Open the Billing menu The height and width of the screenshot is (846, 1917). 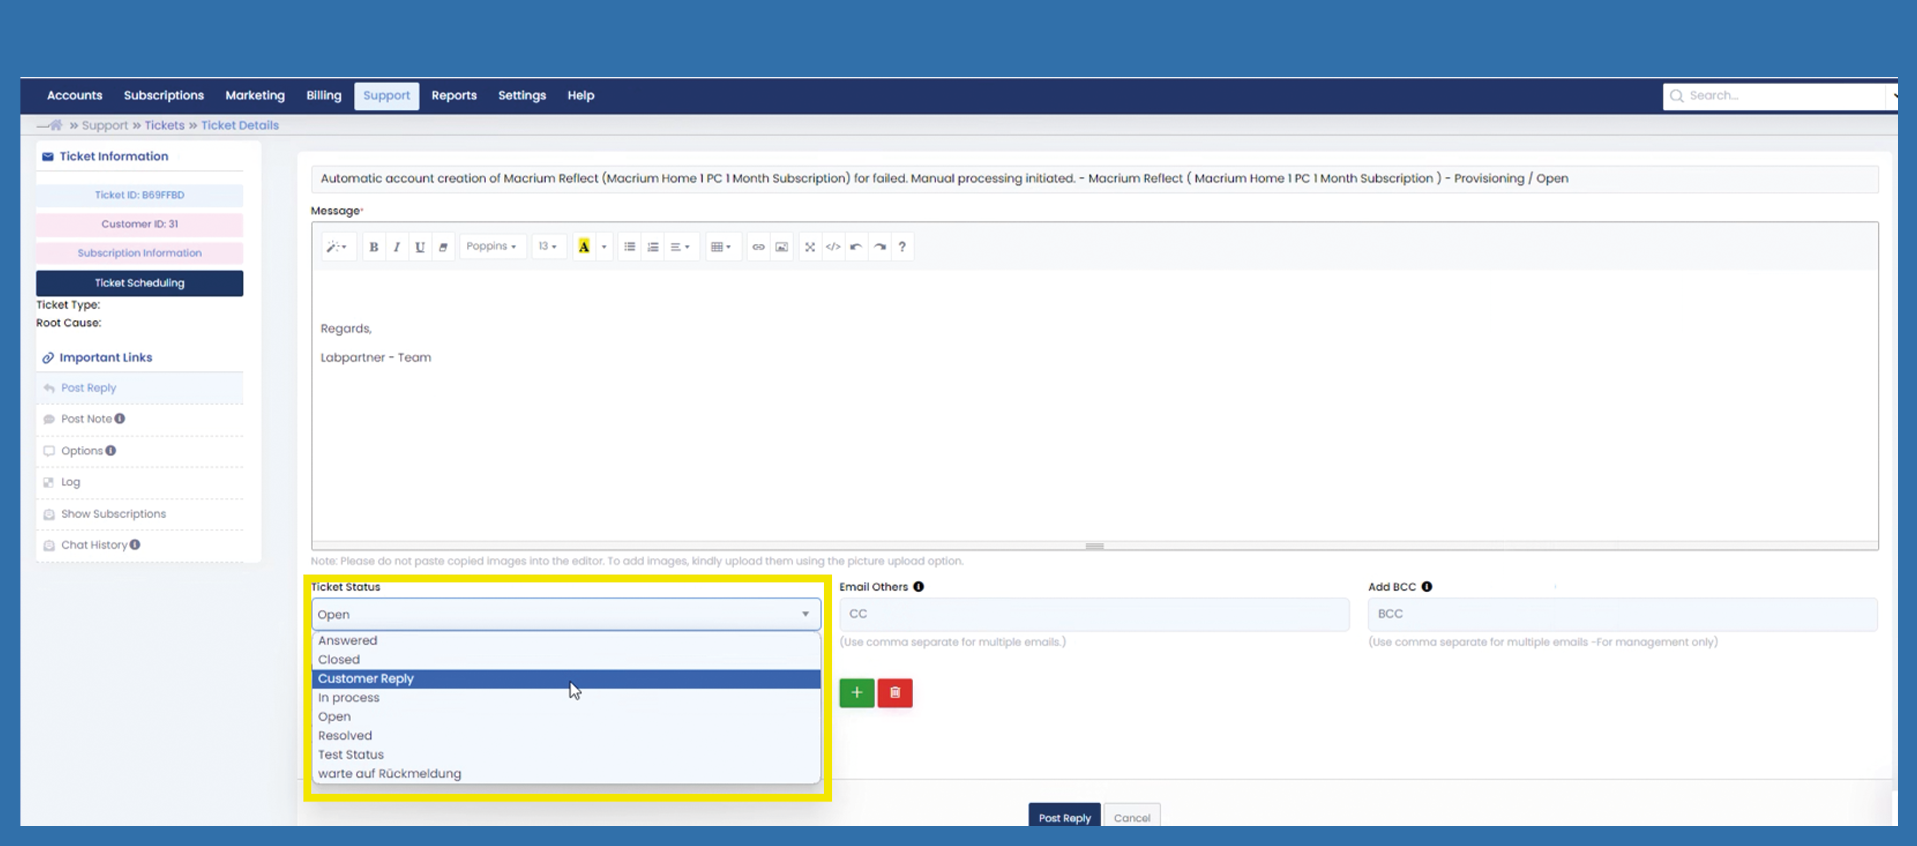323,96
